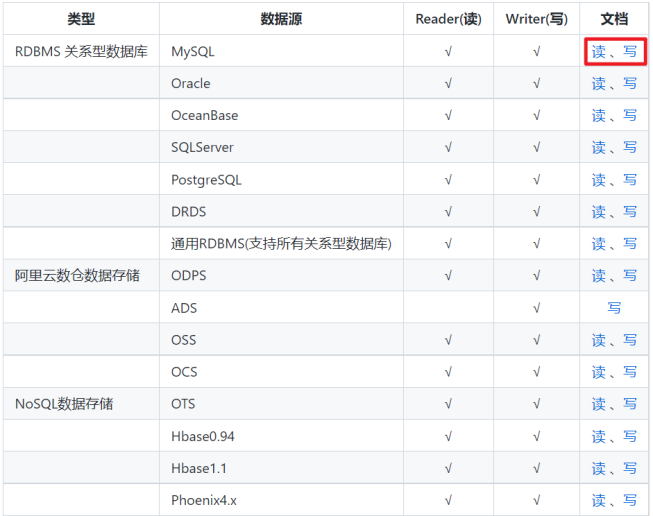Open the OCS read doc link
The width and height of the screenshot is (653, 516).
(599, 372)
